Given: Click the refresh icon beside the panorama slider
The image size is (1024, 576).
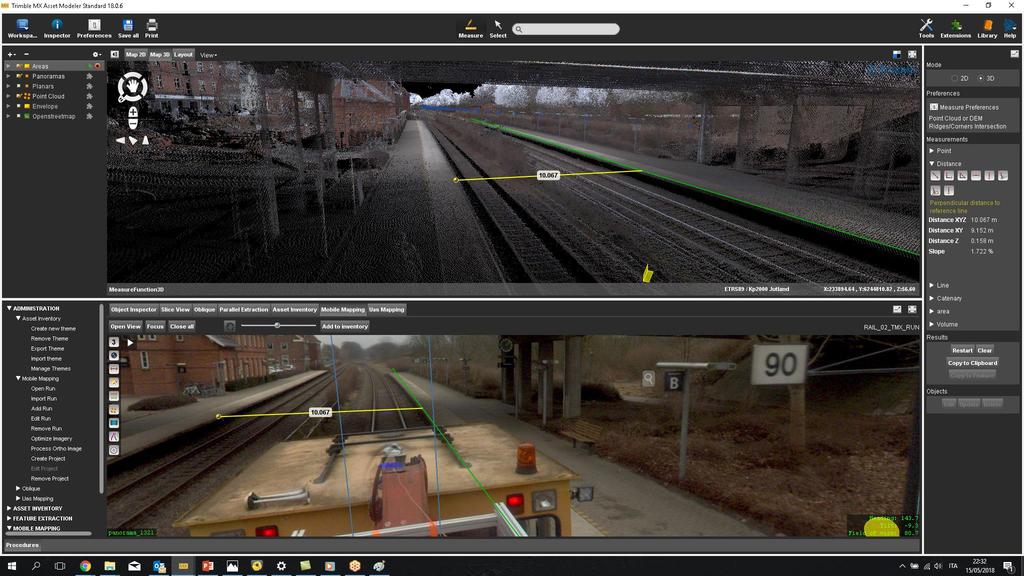Looking at the screenshot, I should coord(230,326).
